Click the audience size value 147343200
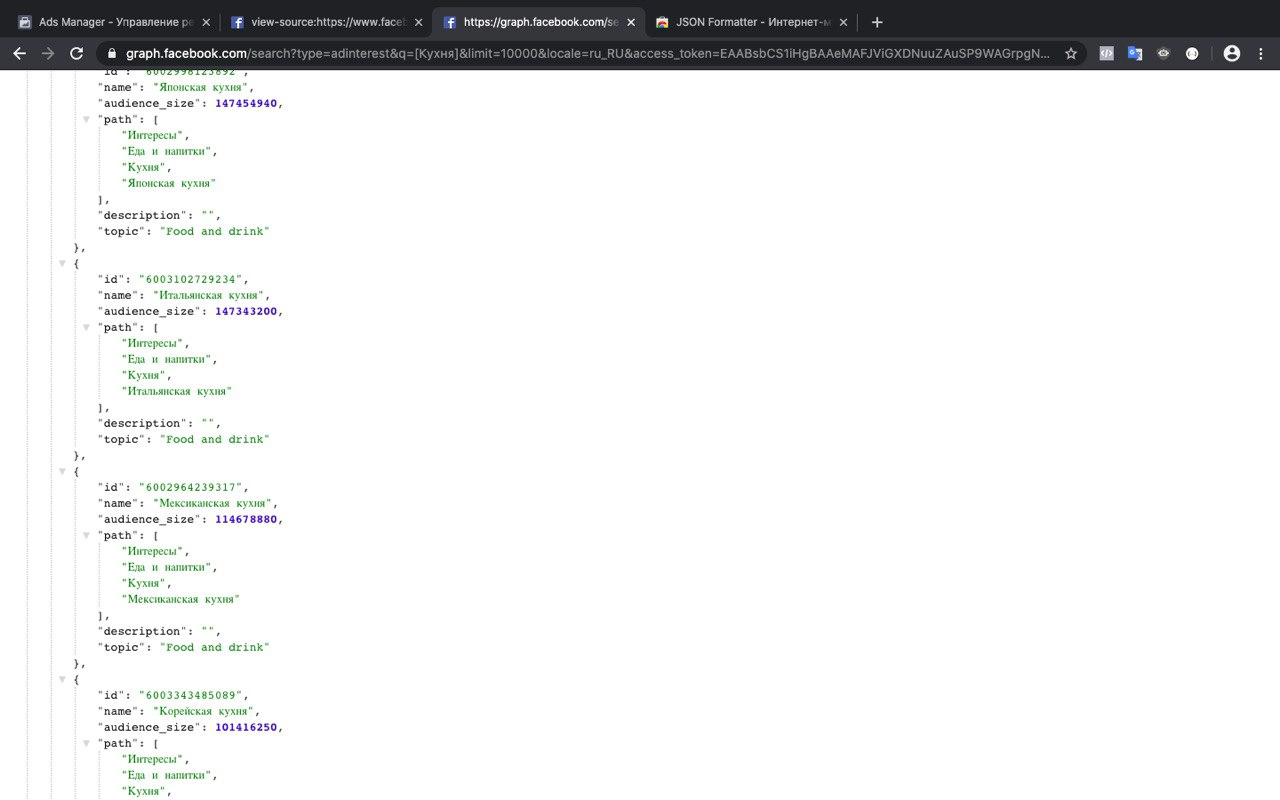The height and width of the screenshot is (800, 1280). tap(248, 311)
